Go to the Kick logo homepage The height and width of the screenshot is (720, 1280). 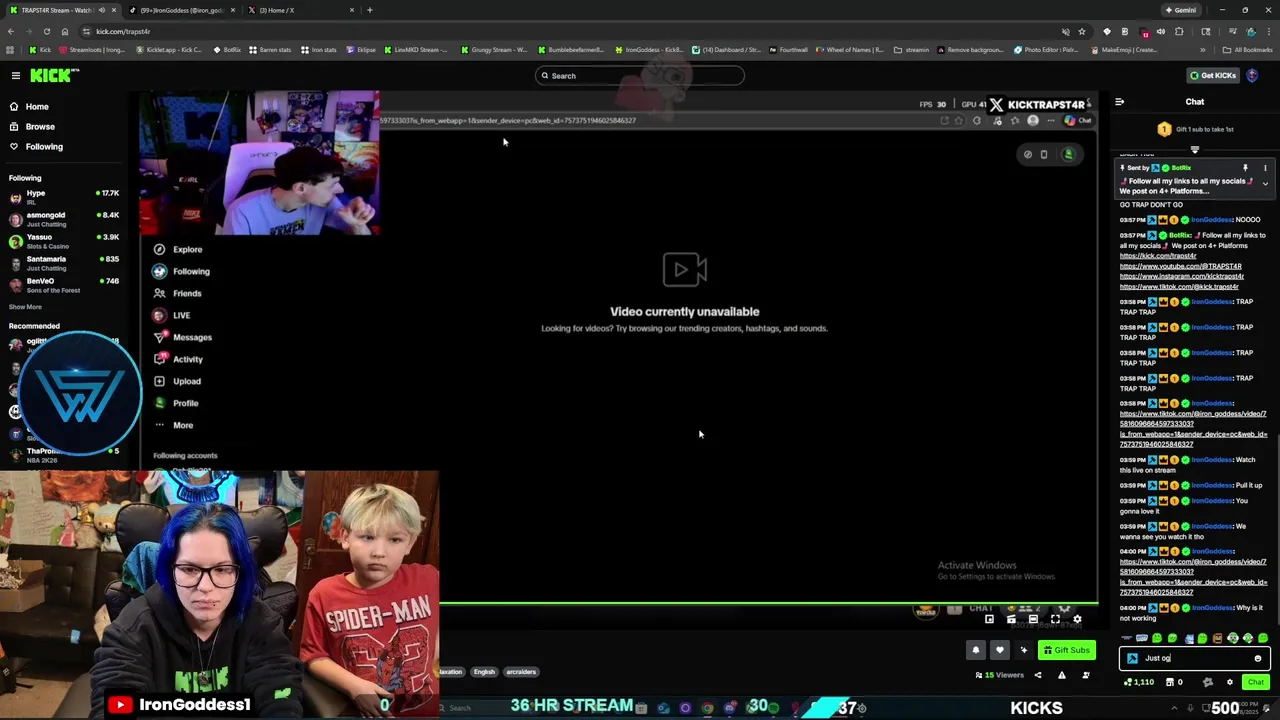coord(52,75)
